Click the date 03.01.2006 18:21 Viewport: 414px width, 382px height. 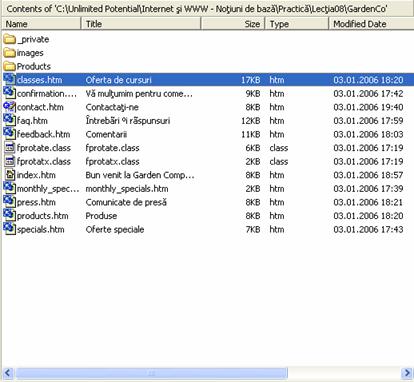(368, 203)
